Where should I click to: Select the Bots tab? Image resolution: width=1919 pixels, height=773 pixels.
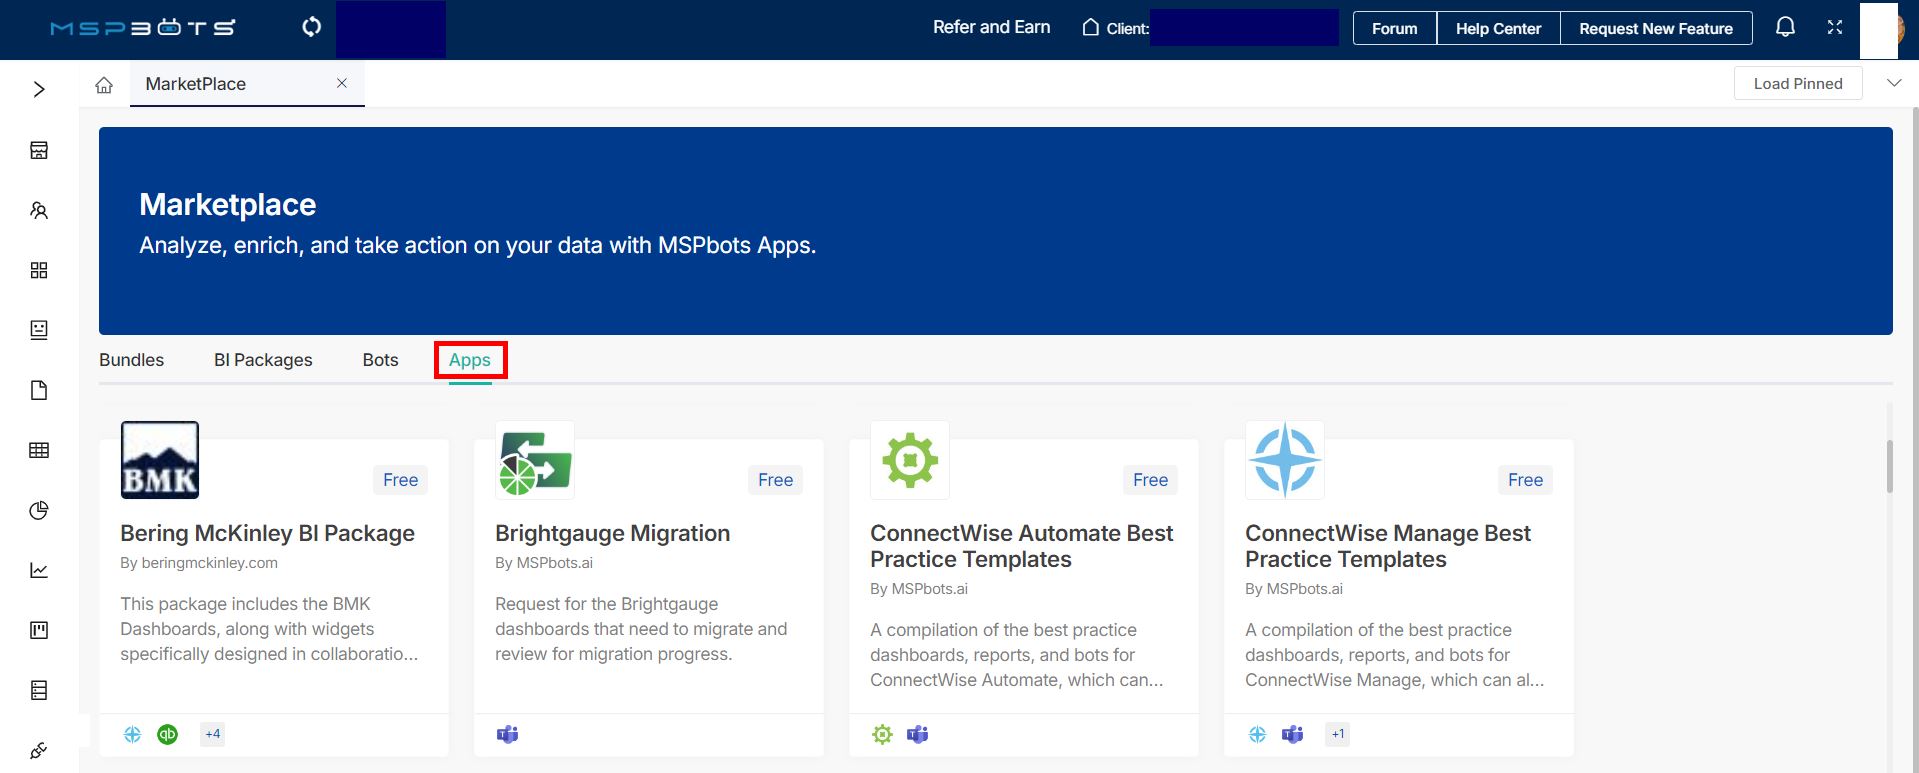tap(380, 360)
